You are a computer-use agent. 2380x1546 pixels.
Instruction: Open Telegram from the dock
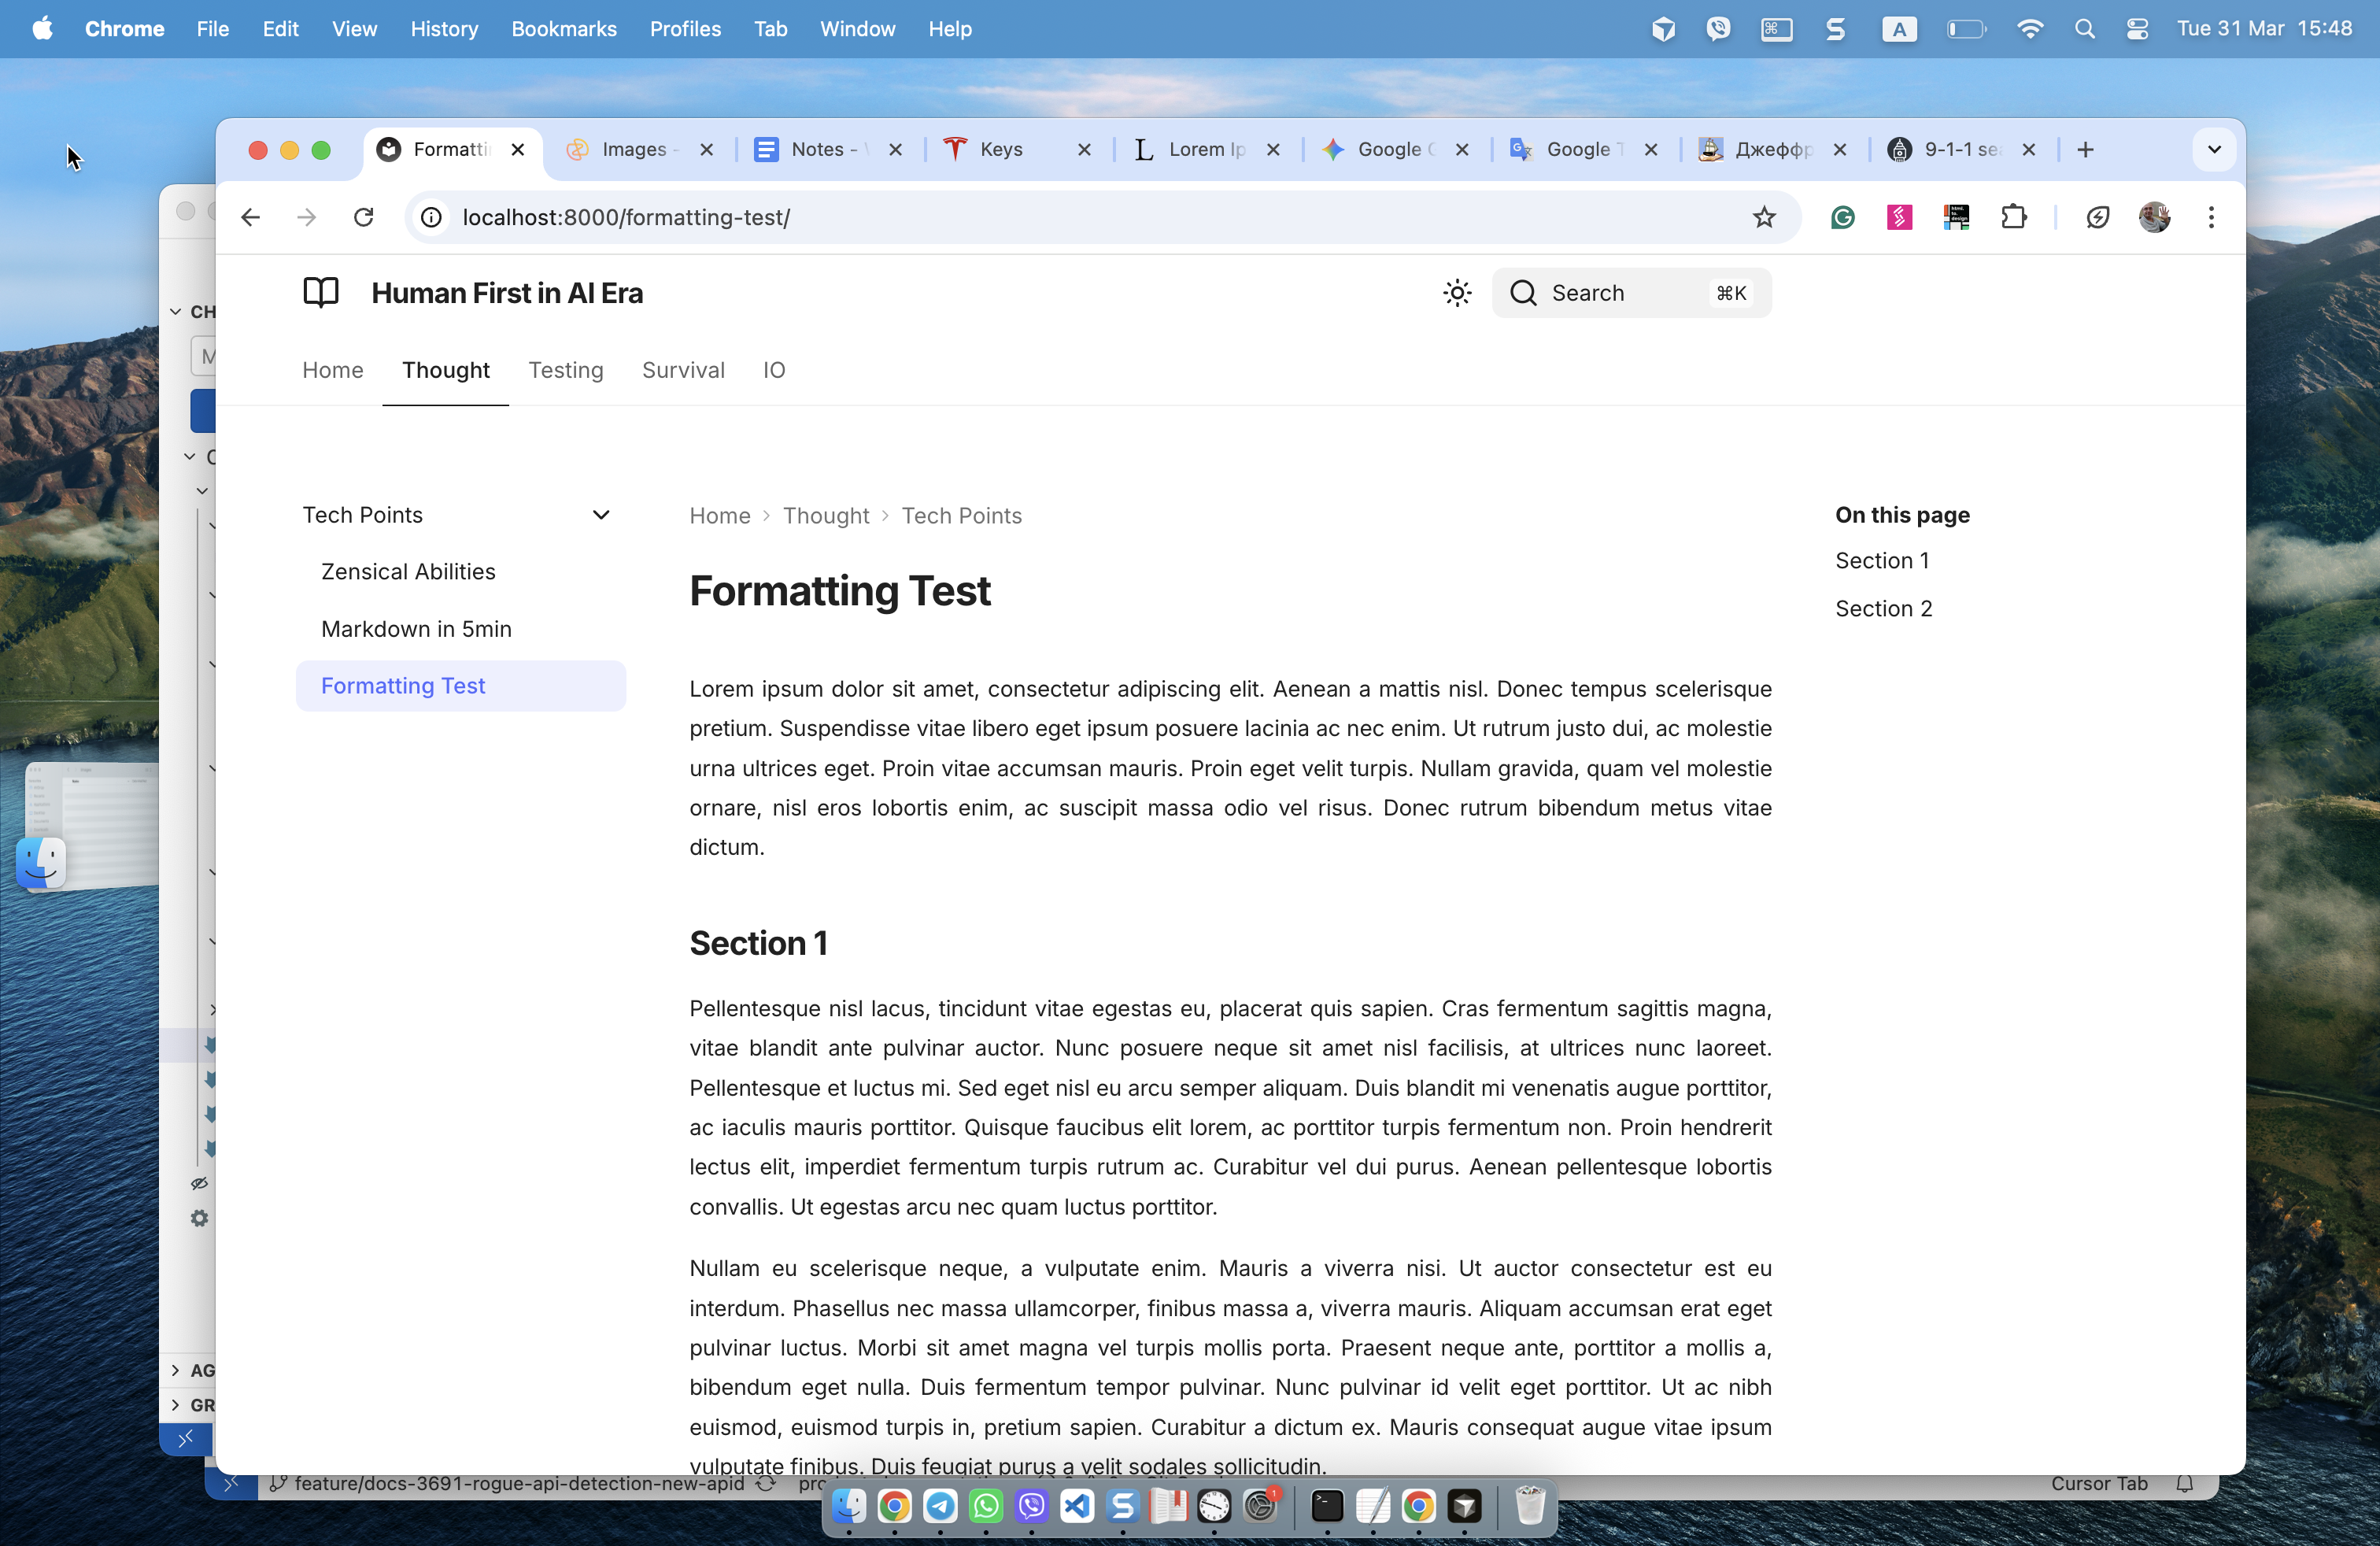point(940,1506)
